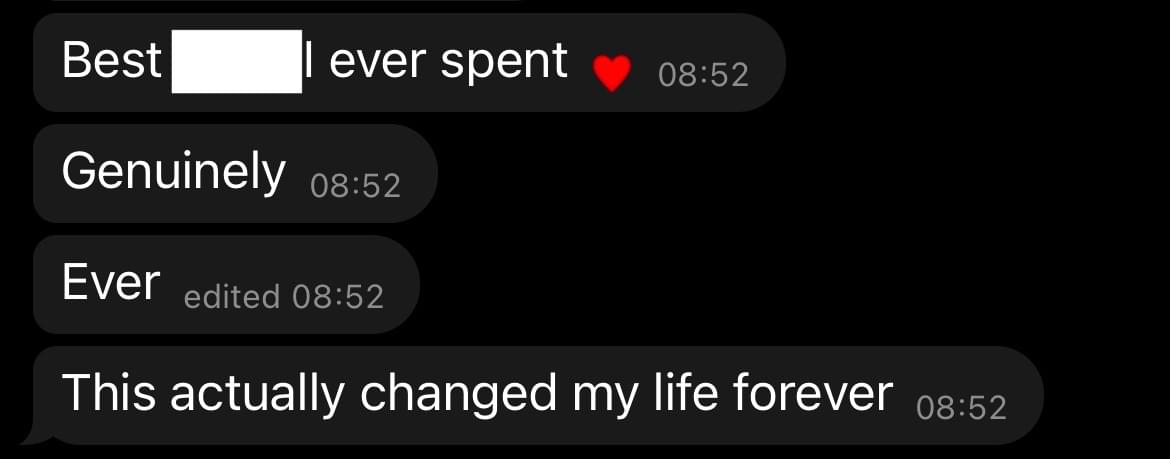Click the "edited" label on the Ever message
The height and width of the screenshot is (459, 1170).
pyautogui.click(x=231, y=297)
